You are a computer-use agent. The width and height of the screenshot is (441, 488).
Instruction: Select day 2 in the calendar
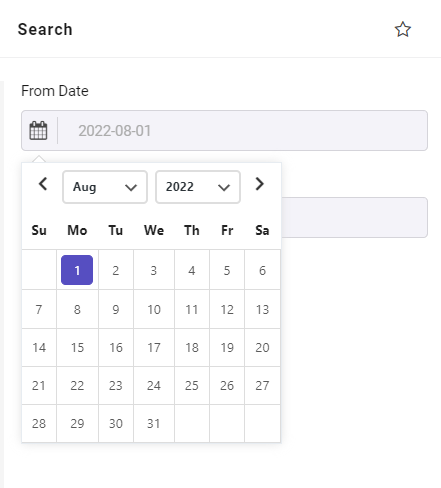[x=116, y=270]
